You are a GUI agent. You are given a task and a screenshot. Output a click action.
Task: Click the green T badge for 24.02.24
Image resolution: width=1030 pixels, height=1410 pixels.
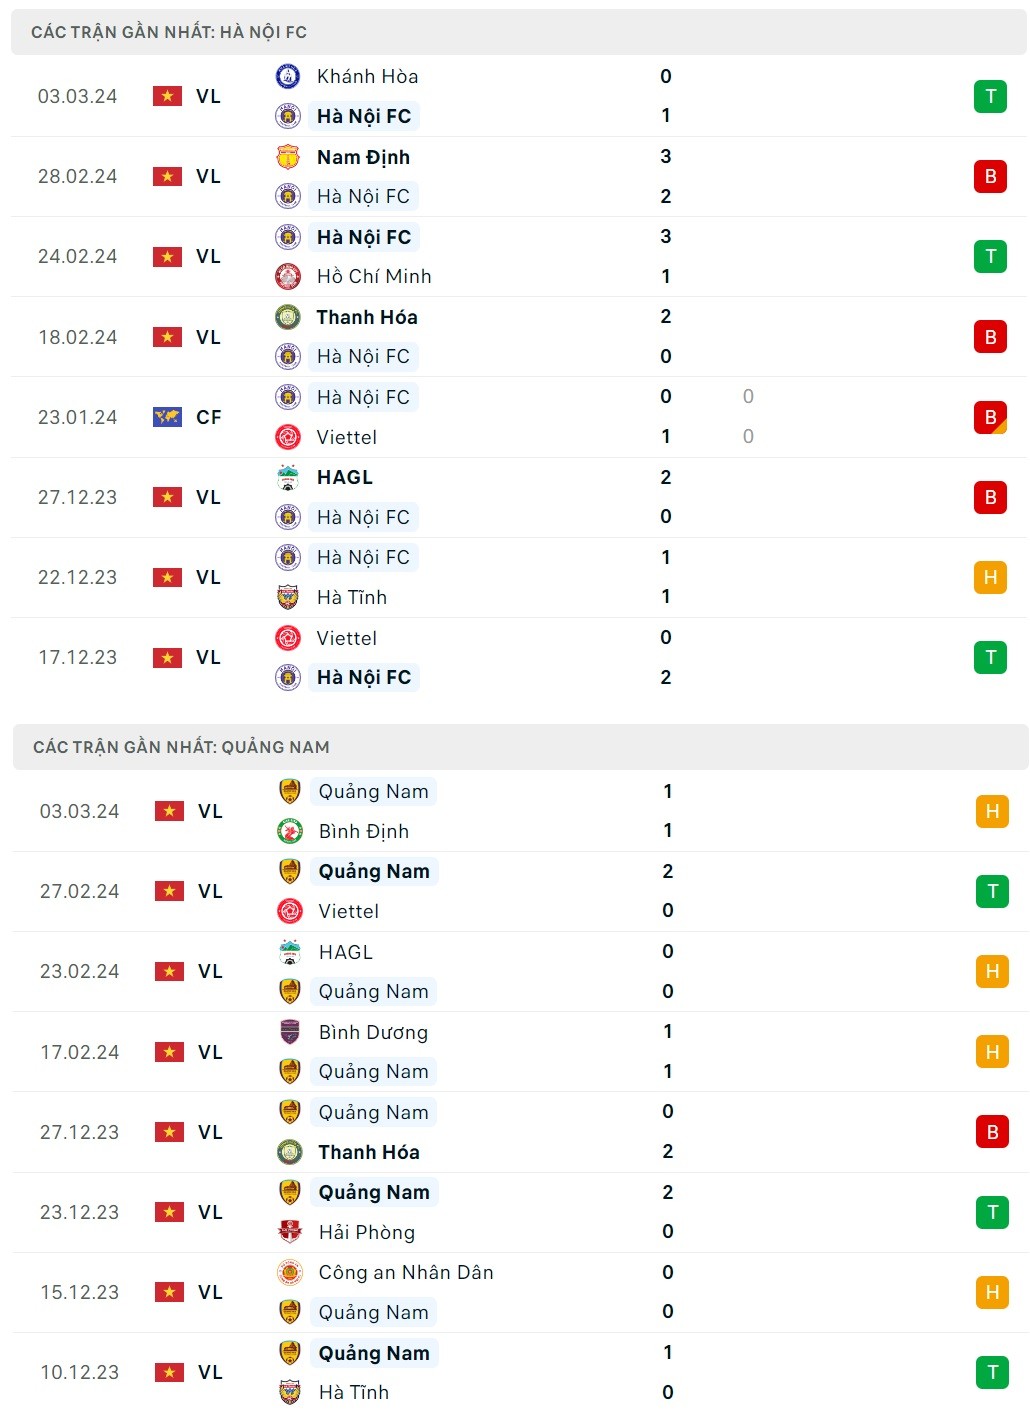coord(990,257)
